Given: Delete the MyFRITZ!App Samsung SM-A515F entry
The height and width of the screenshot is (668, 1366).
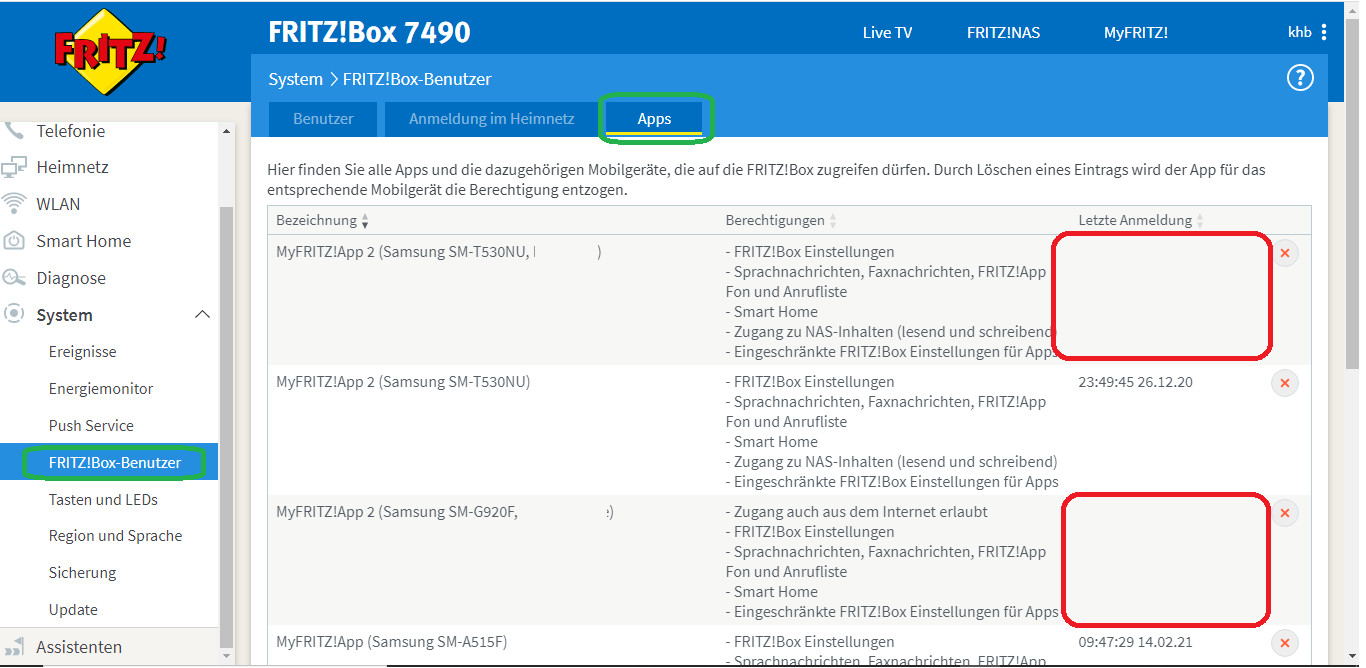Looking at the screenshot, I should (x=1285, y=643).
